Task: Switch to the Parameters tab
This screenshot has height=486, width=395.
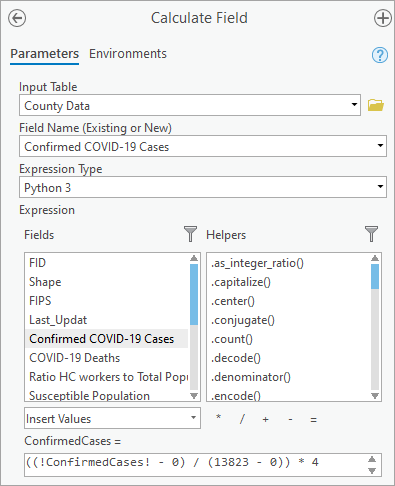Action: 44,54
